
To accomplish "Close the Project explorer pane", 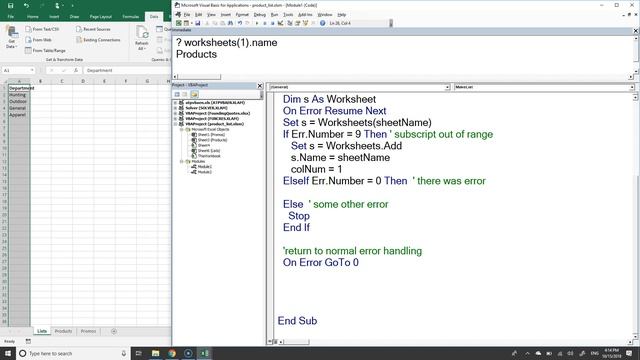I will coord(260,85).
